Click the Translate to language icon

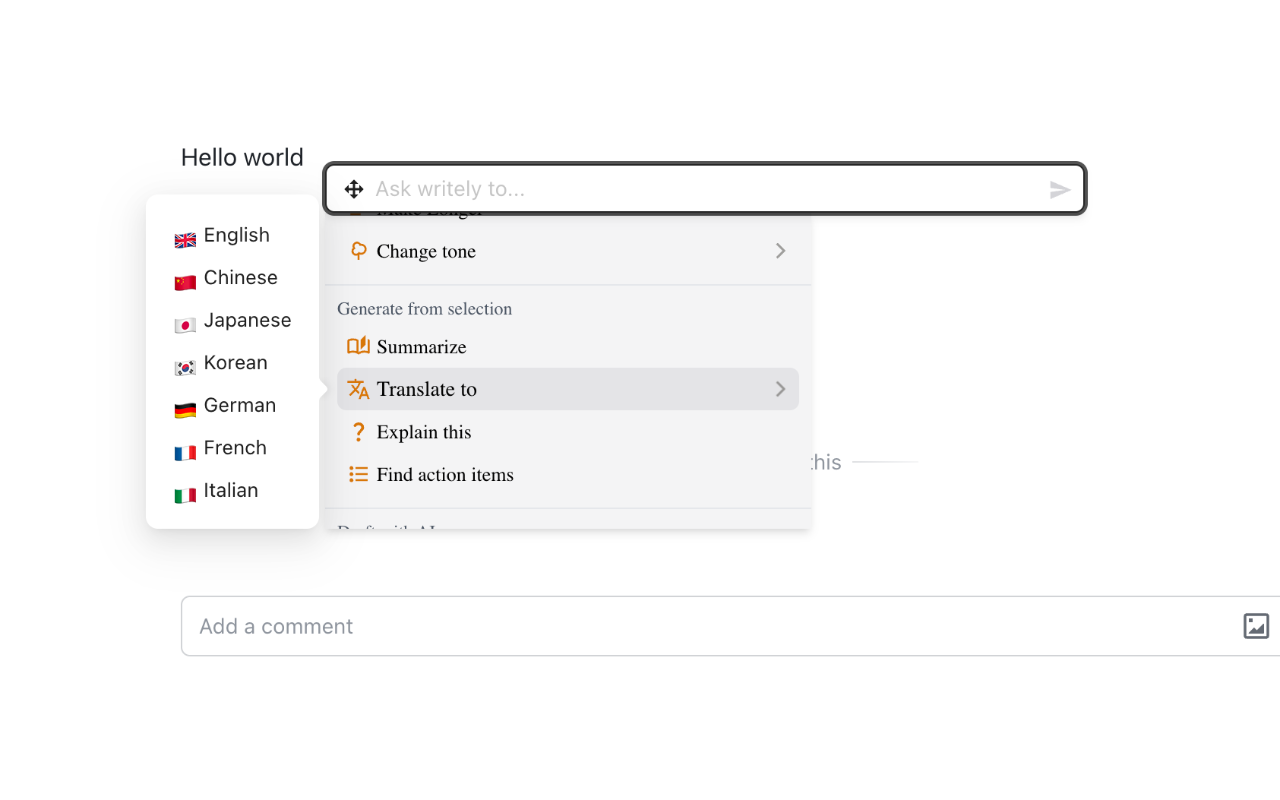358,389
